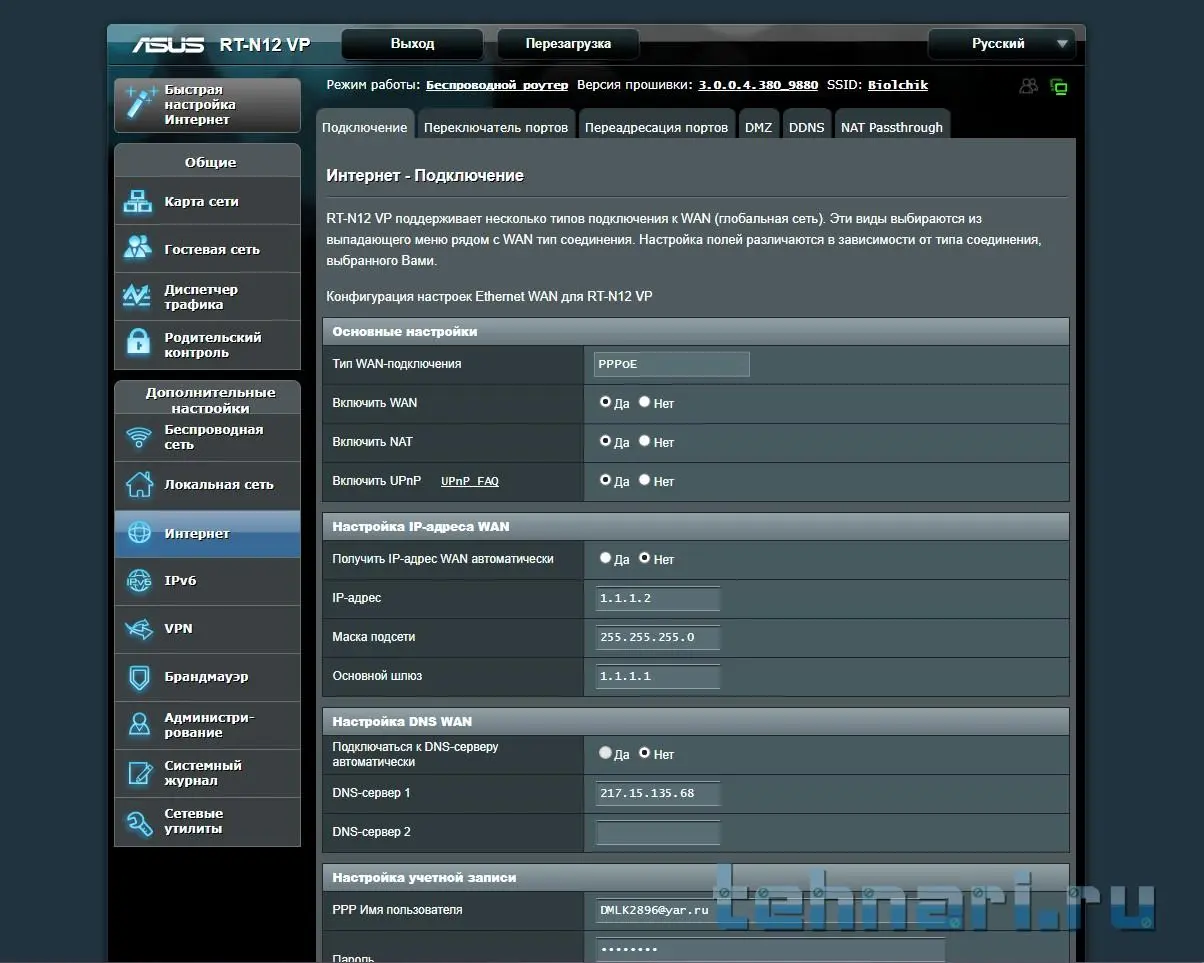This screenshot has height=963, width=1204.
Task: Set Включить UPnP to Да
Action: (605, 480)
